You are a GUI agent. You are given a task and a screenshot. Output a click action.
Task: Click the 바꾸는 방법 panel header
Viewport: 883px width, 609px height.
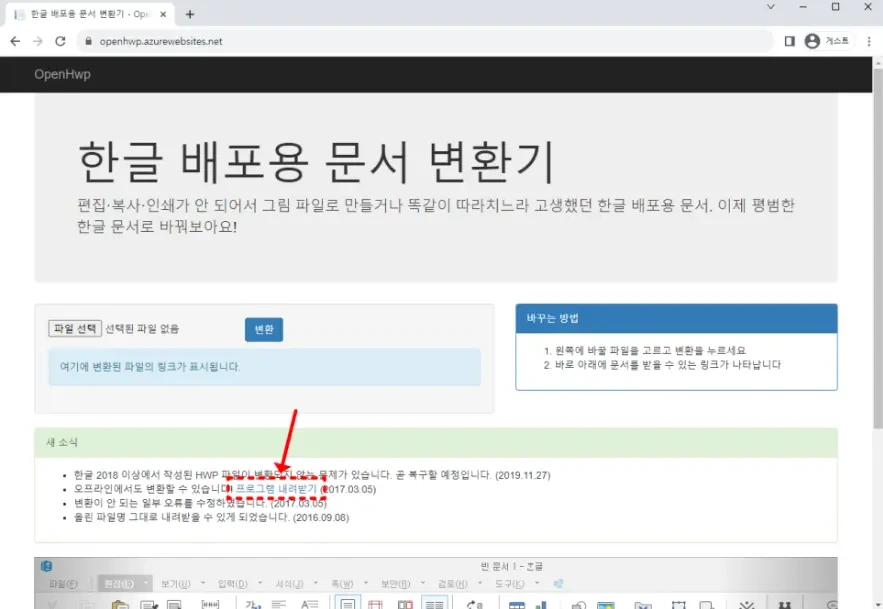pos(676,318)
